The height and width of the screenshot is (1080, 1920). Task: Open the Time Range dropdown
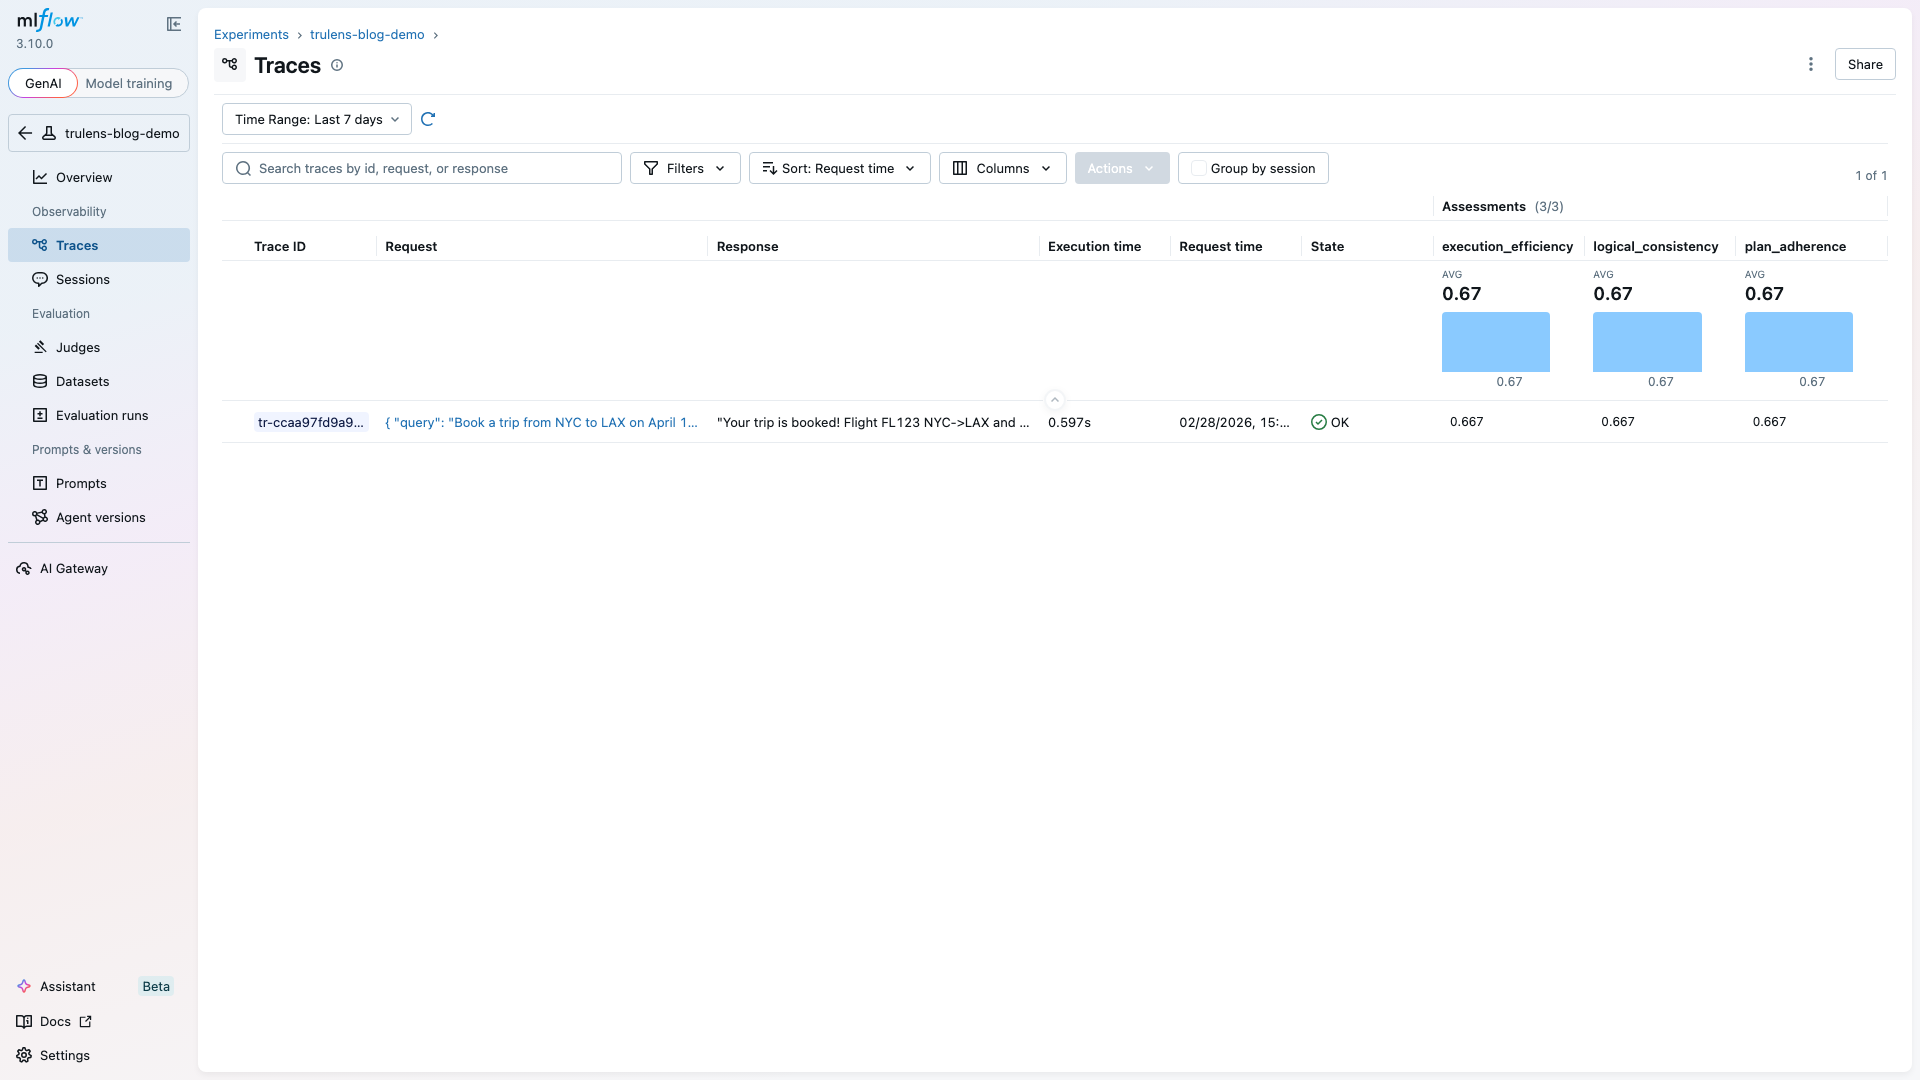[x=316, y=119]
